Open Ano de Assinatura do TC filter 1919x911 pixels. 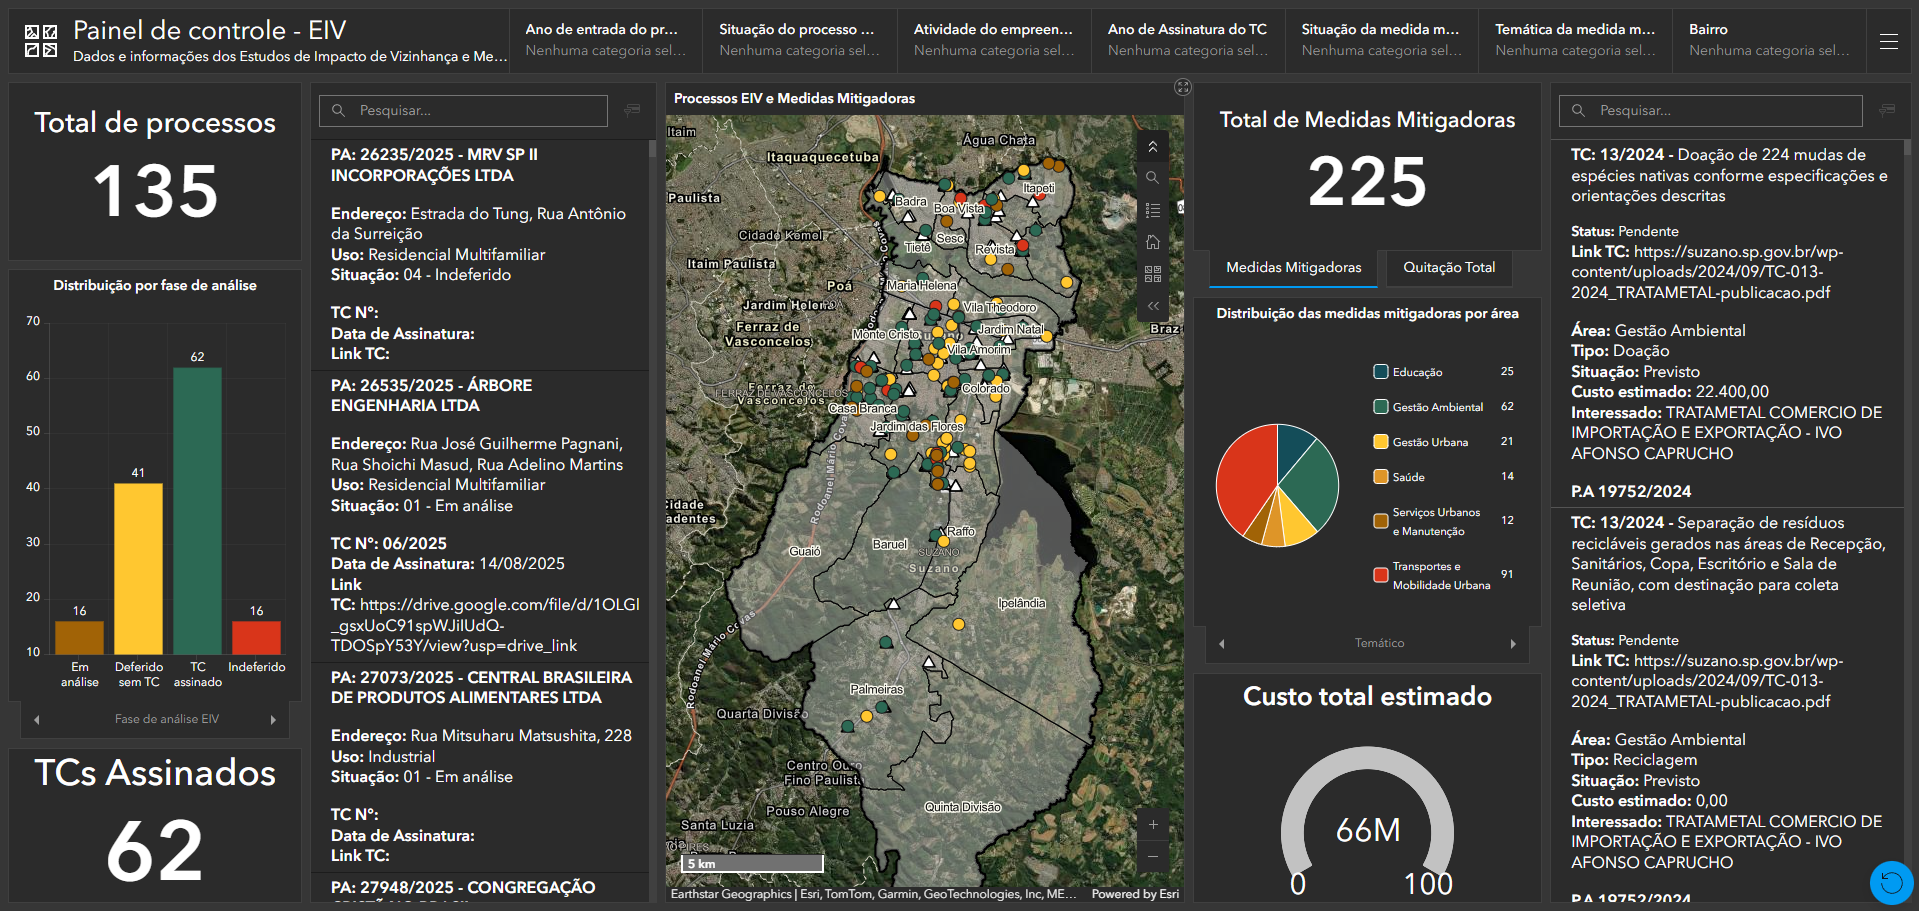tap(1187, 40)
